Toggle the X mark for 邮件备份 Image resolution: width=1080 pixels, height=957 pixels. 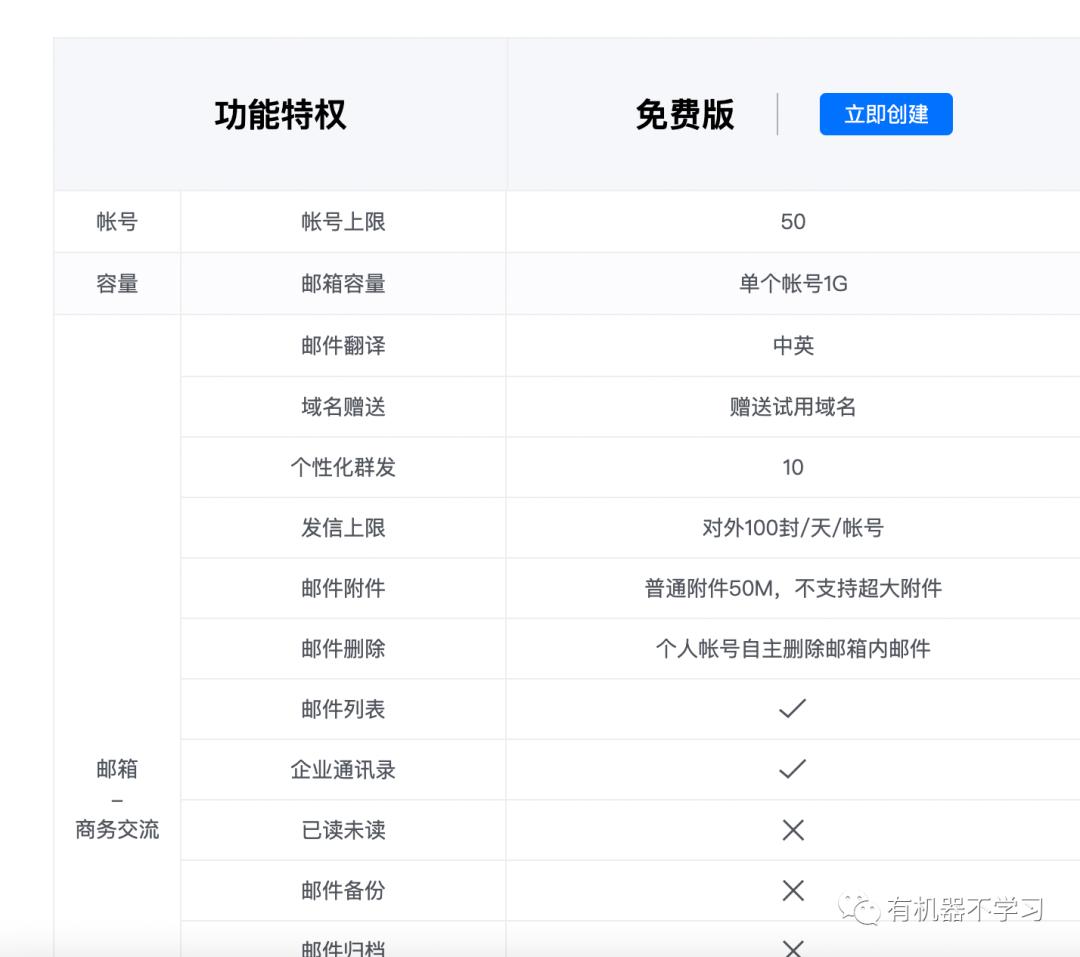click(792, 889)
